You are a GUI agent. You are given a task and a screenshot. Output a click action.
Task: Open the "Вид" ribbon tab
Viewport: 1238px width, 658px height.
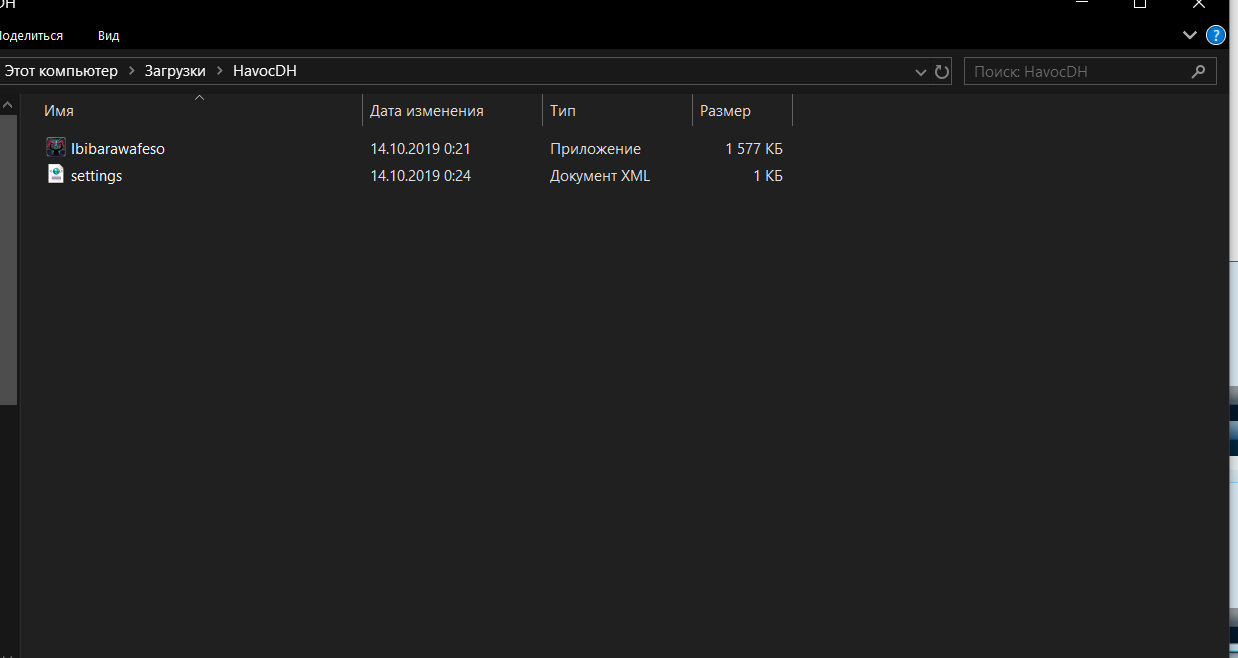108,35
